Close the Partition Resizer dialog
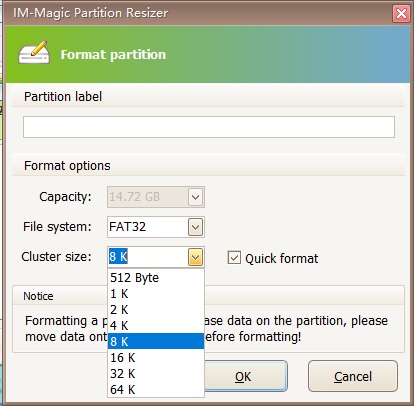Image resolution: width=414 pixels, height=406 pixels. [x=401, y=14]
